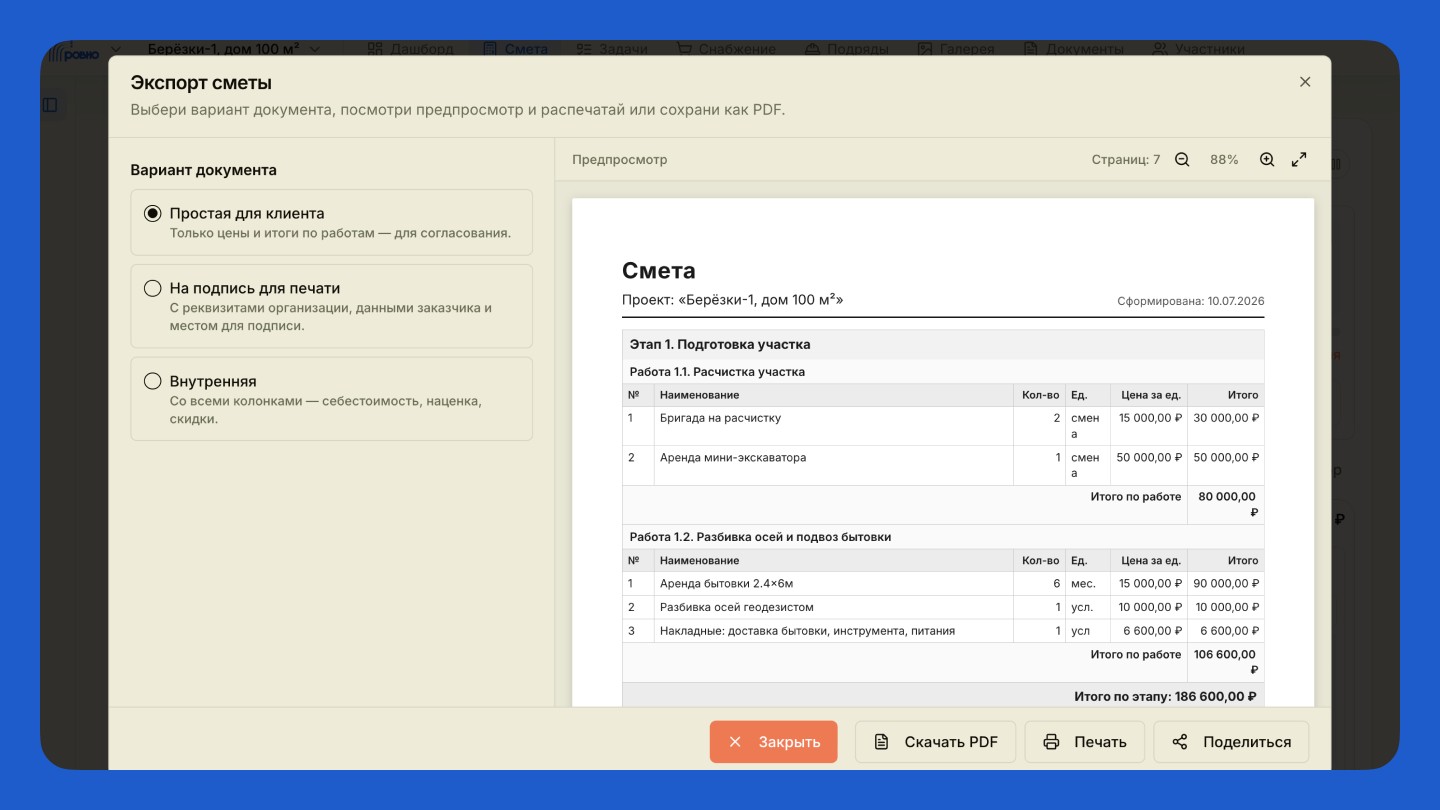Expand preview to fullscreen
The image size is (1440, 810).
point(1299,160)
